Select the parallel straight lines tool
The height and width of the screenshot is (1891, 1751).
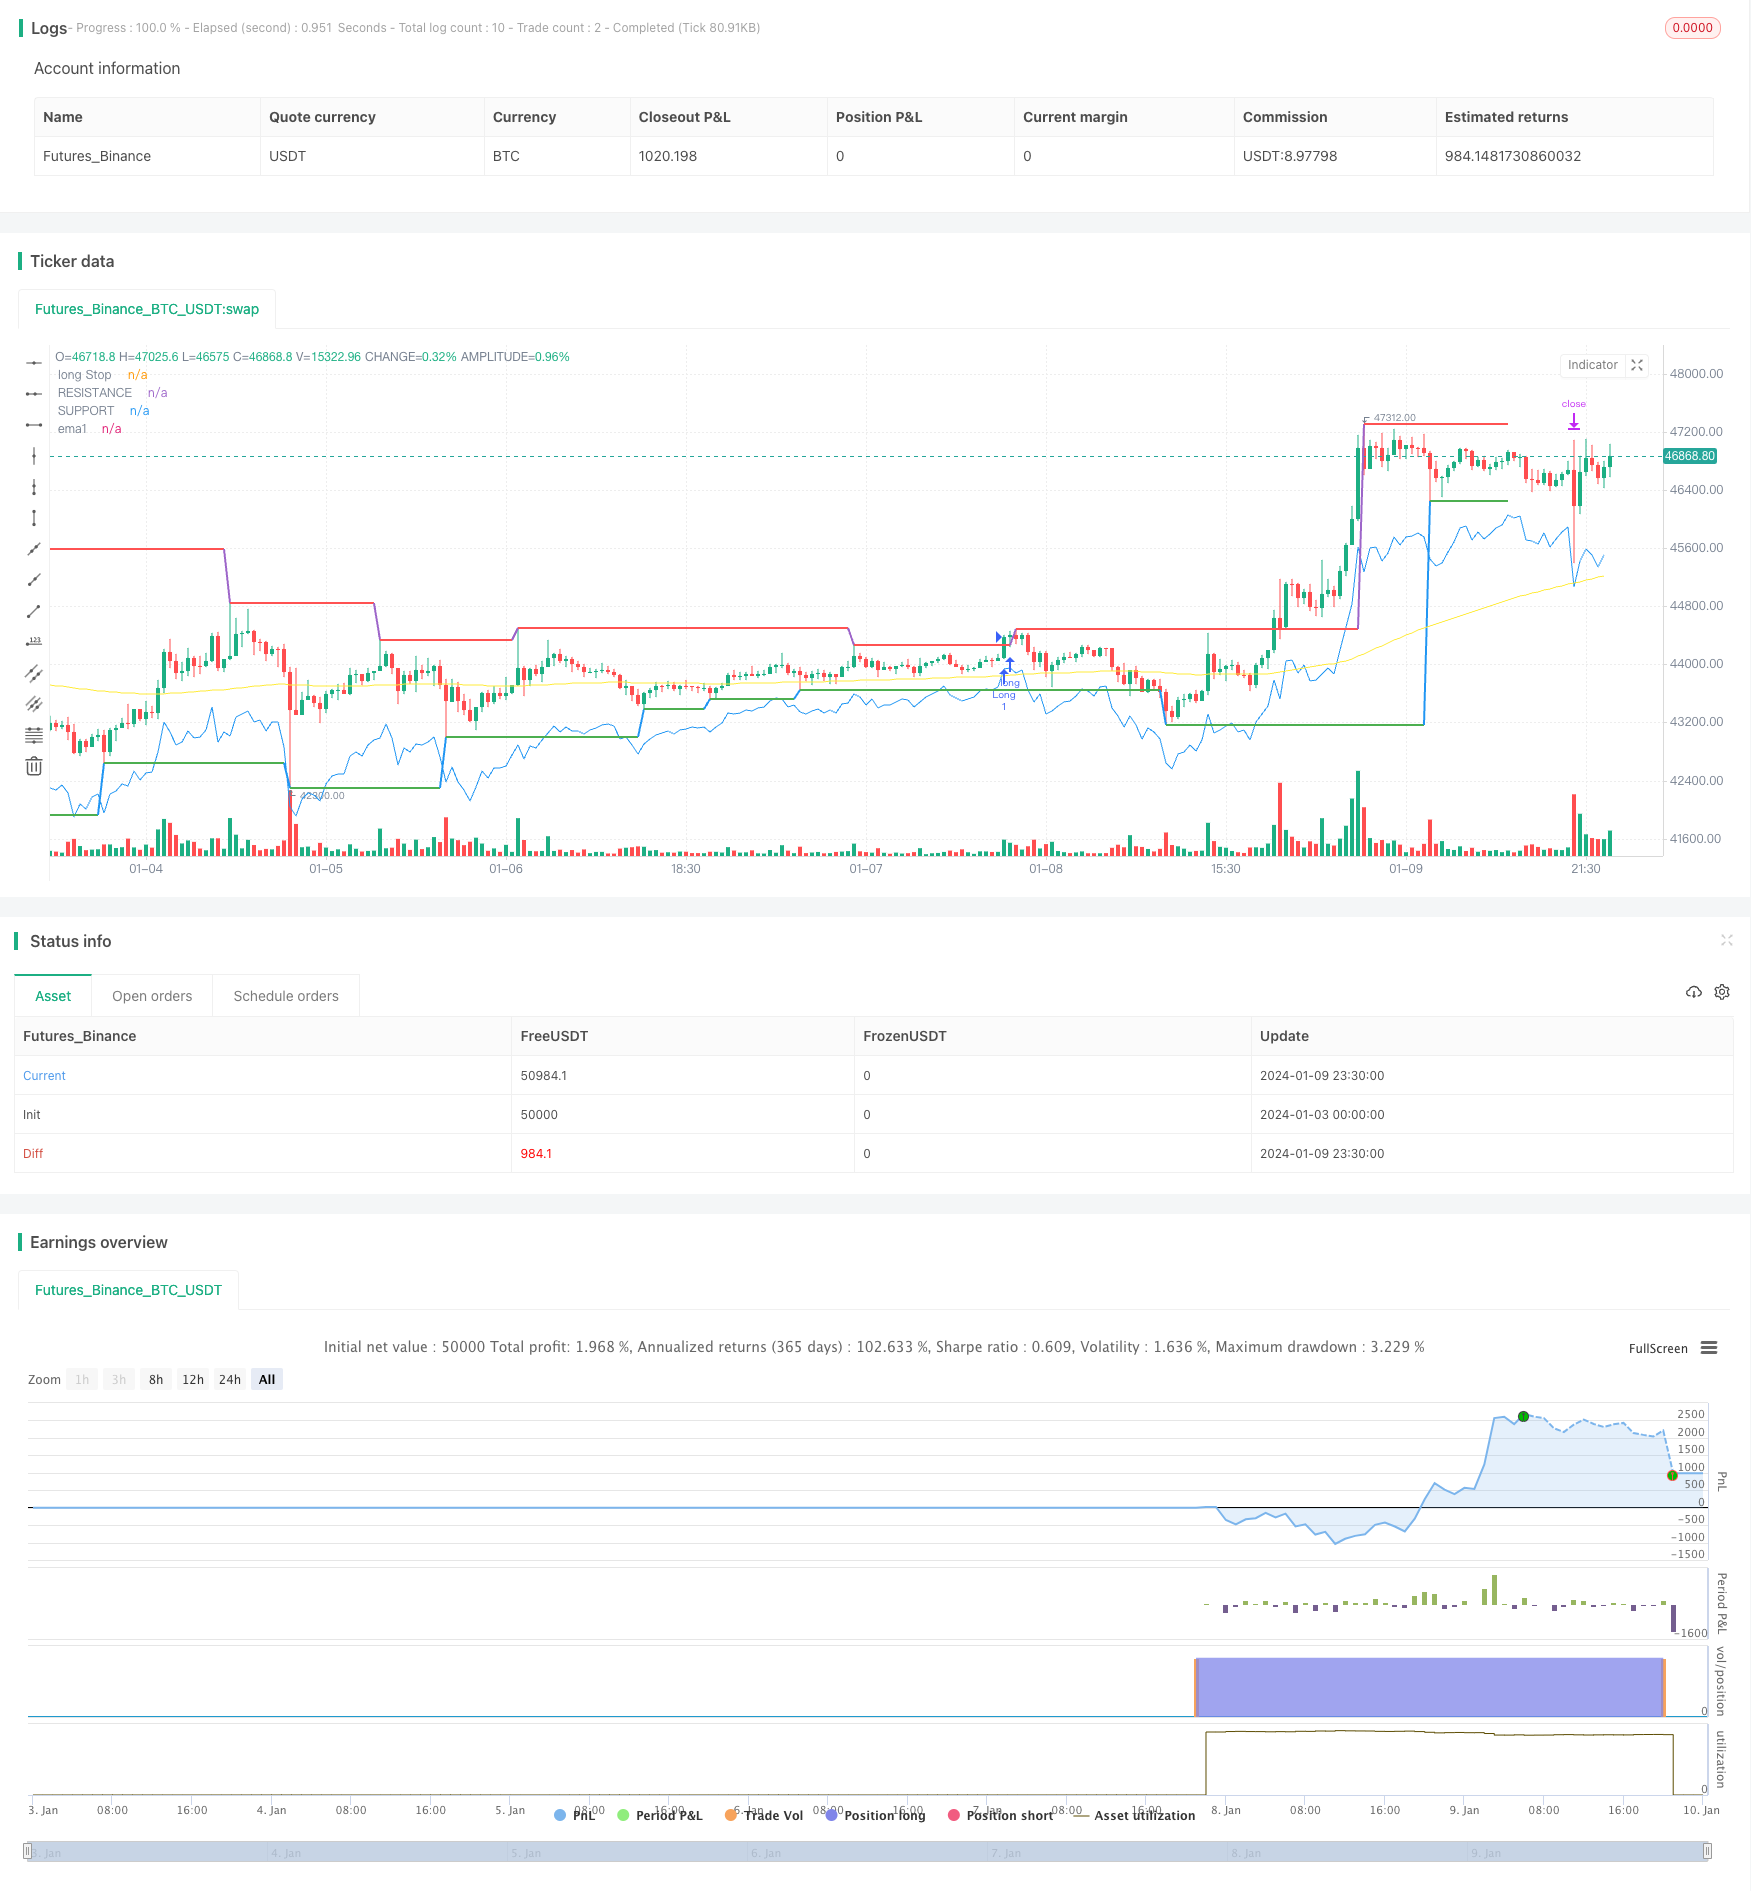[x=34, y=704]
